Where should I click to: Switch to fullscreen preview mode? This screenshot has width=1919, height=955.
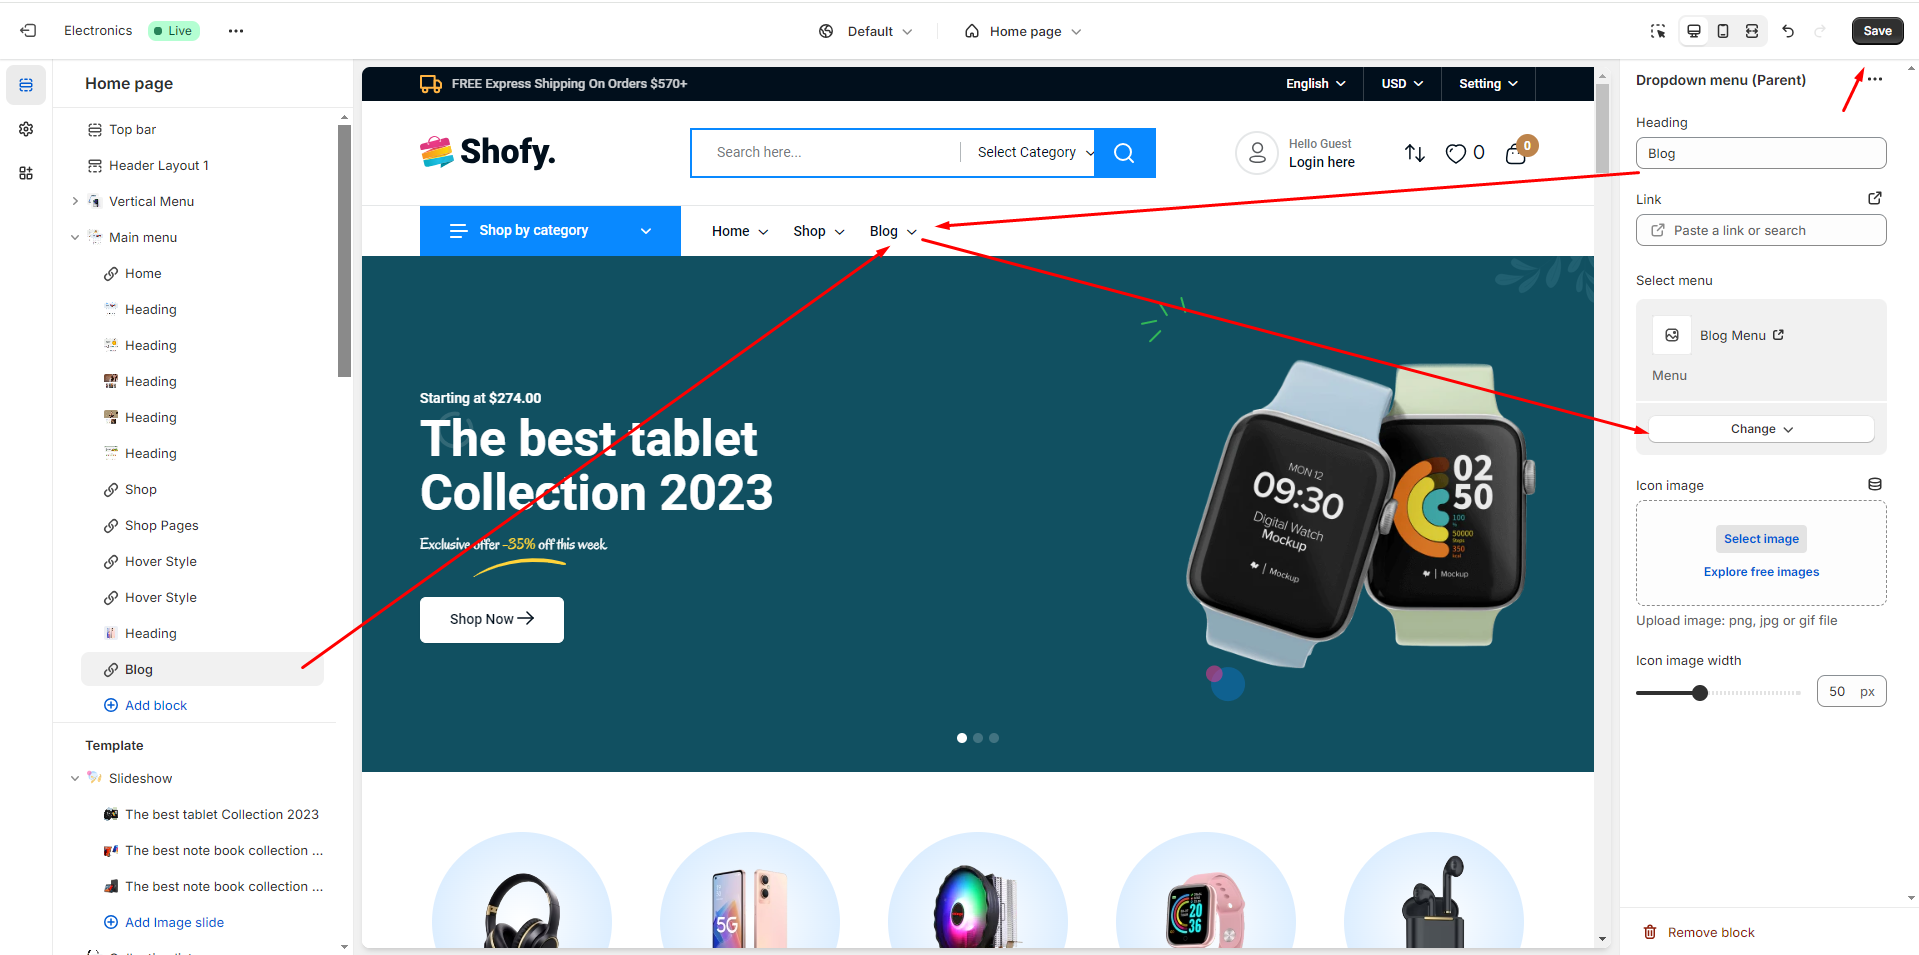point(1752,31)
